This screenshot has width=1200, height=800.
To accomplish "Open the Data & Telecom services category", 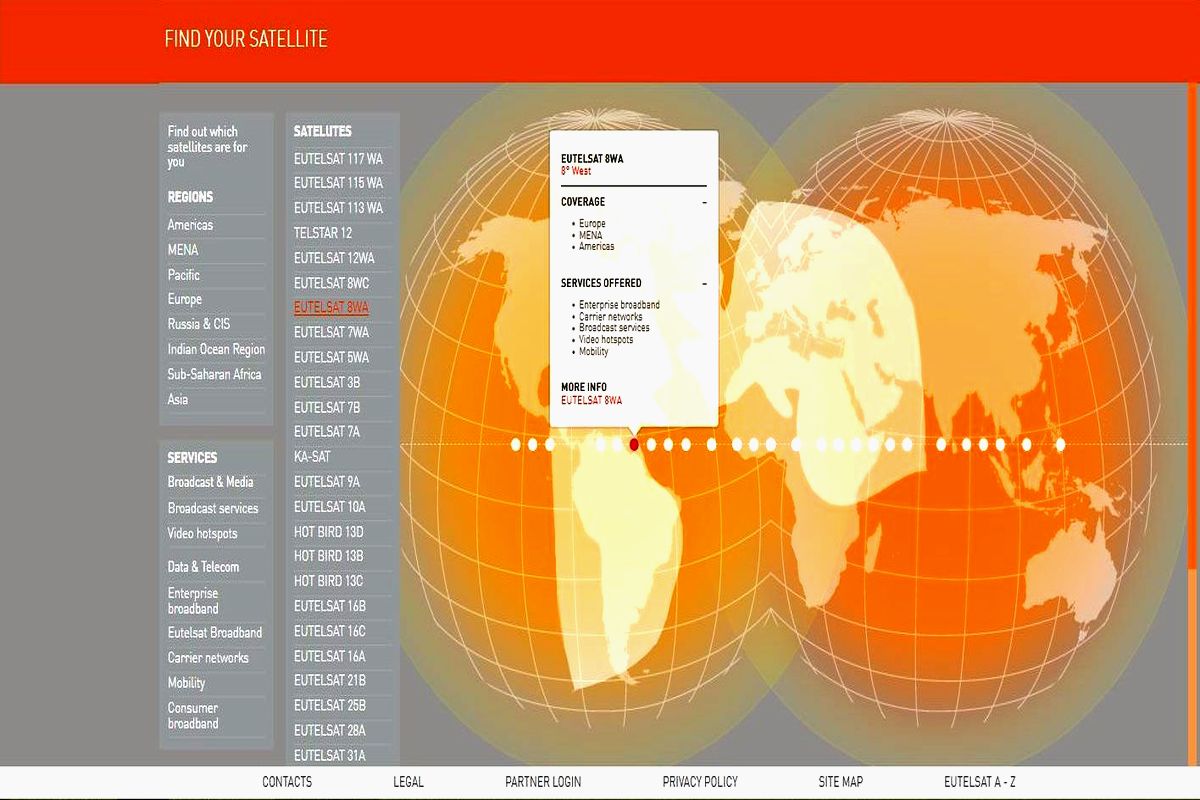I will (x=204, y=567).
